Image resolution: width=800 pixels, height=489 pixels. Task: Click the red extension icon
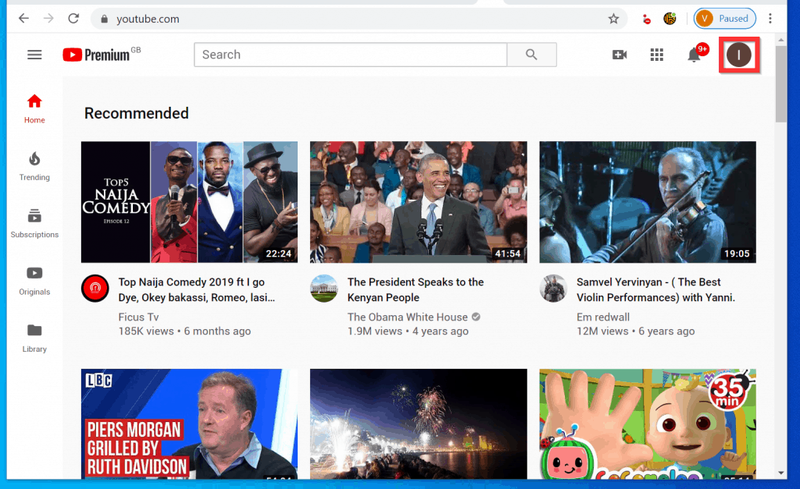(x=646, y=19)
